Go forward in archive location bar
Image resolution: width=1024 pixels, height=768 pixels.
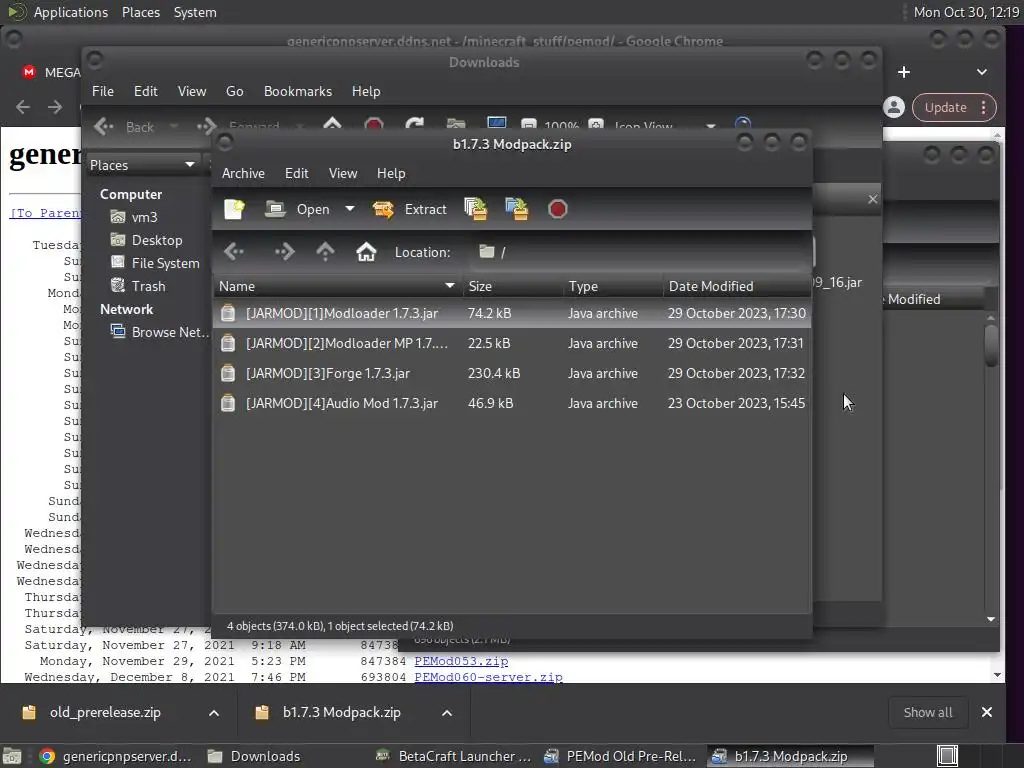tap(284, 251)
